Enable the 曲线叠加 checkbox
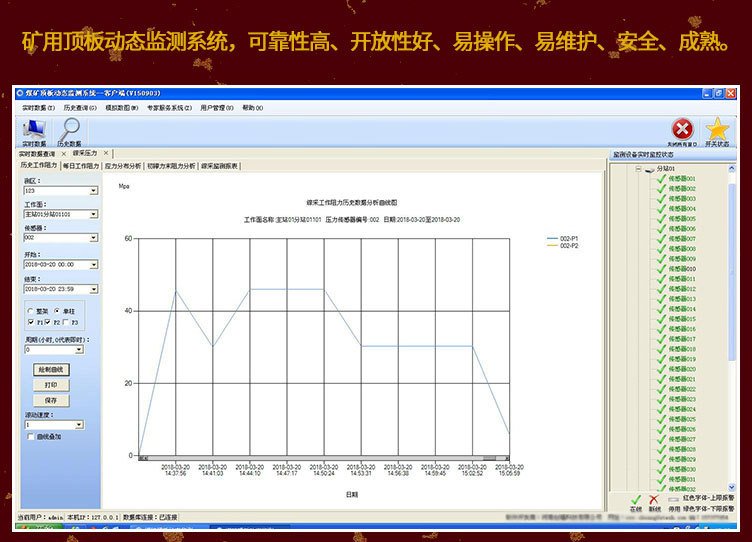 click(31, 436)
